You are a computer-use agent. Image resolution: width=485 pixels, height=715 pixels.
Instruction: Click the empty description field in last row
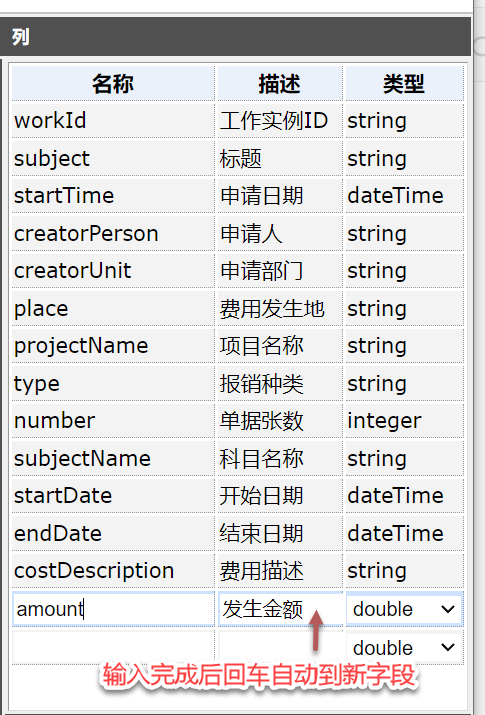[280, 648]
